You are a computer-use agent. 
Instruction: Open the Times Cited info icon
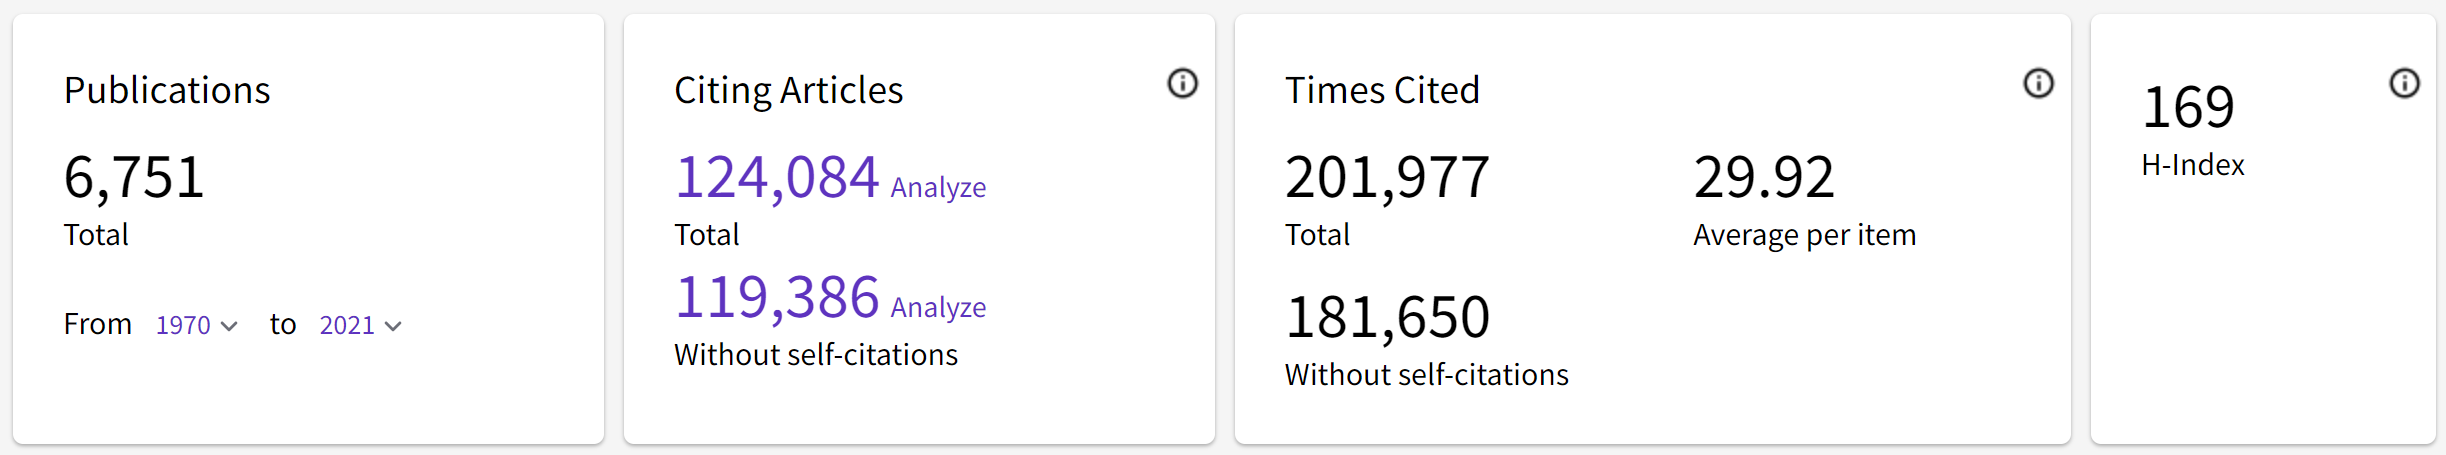click(x=2038, y=83)
